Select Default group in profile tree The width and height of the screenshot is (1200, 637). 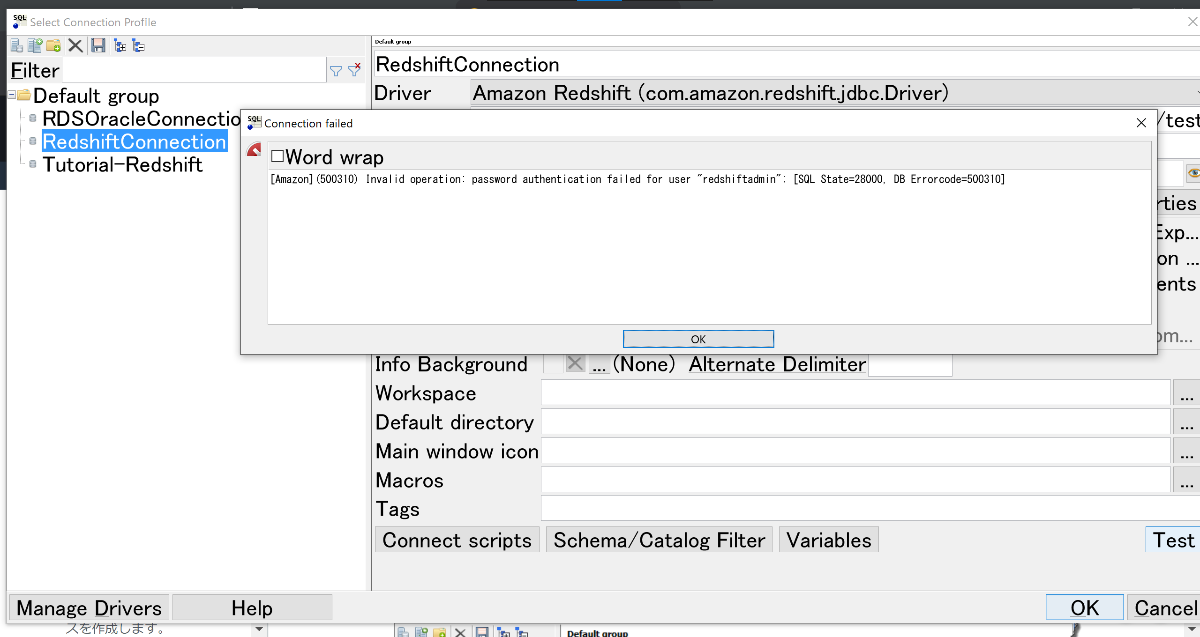tap(96, 96)
